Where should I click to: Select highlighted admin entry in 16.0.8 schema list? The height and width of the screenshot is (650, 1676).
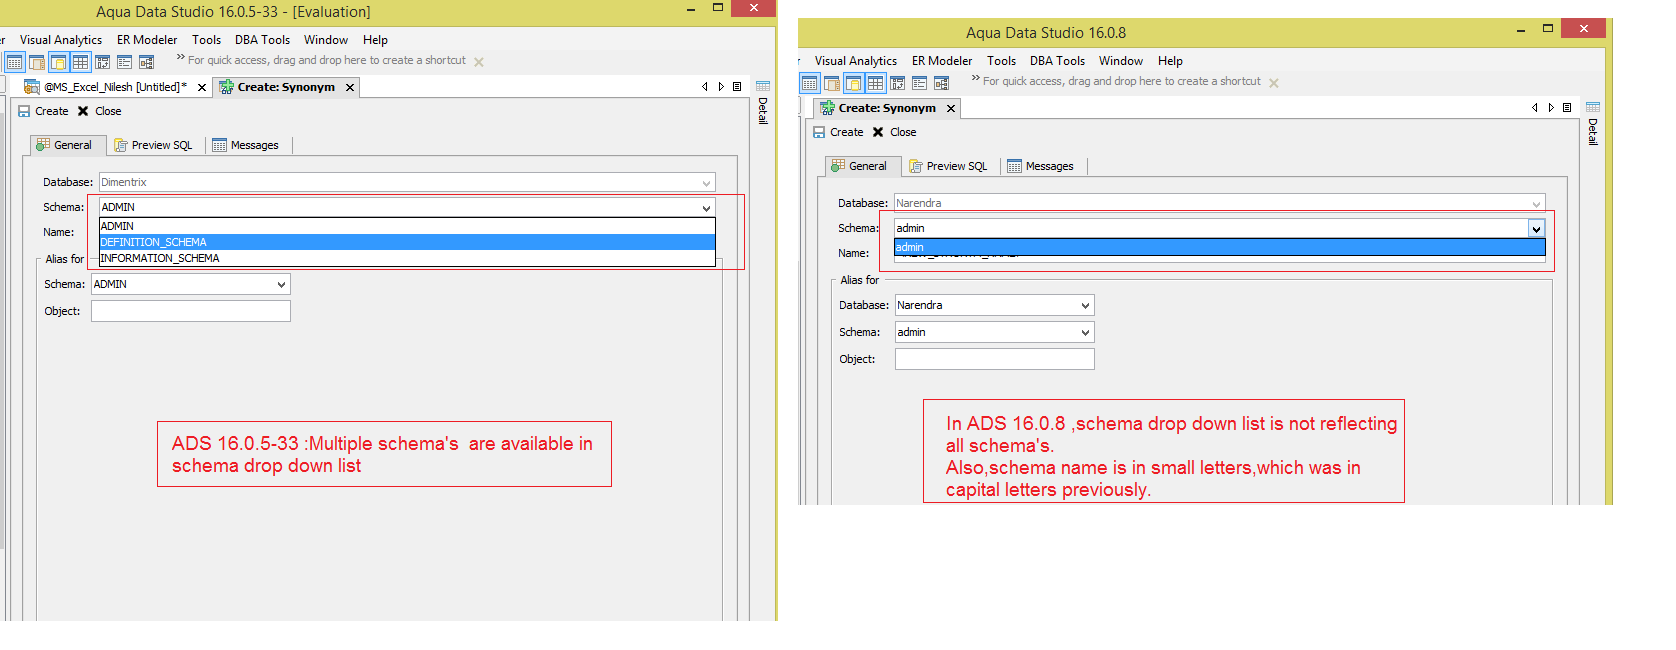point(1219,247)
